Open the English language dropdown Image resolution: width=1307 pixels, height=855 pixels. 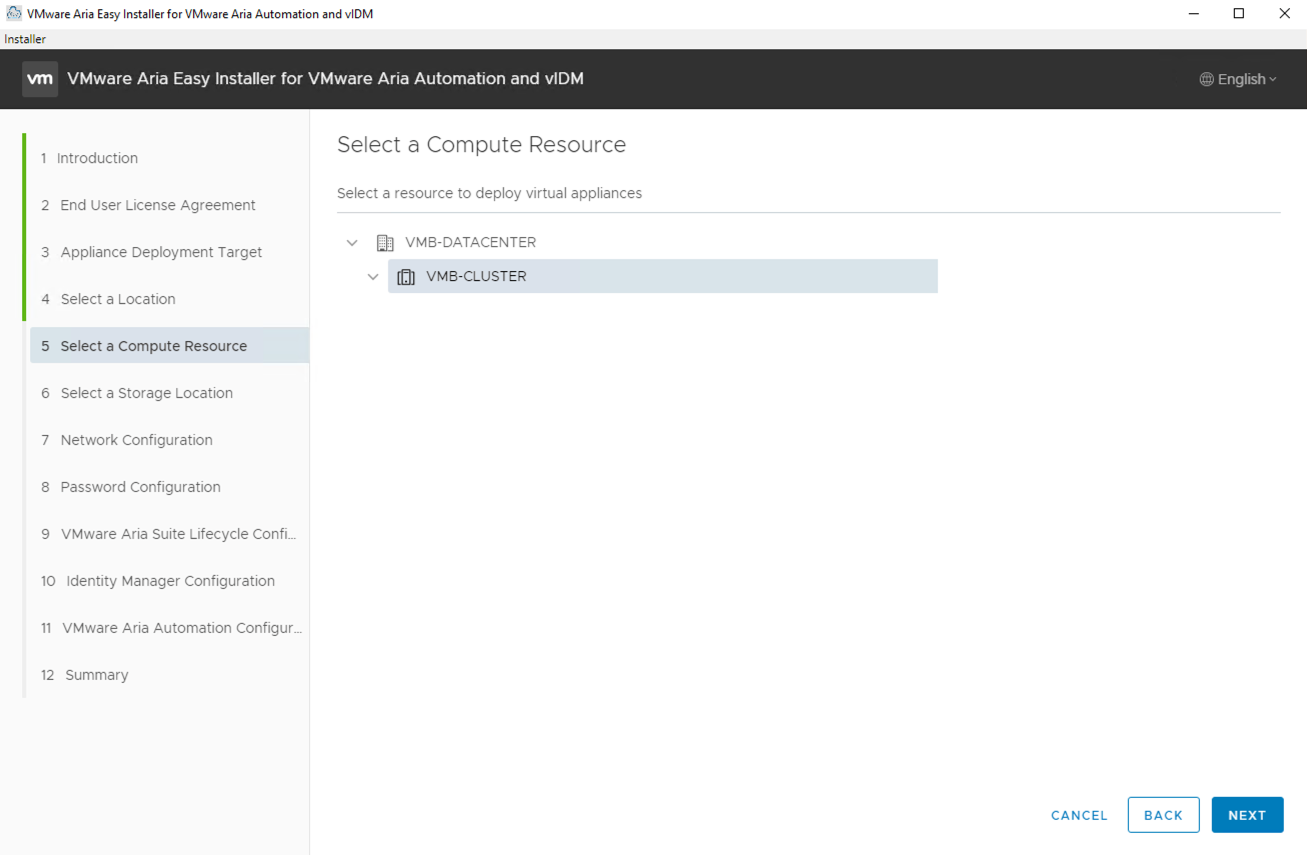click(1238, 79)
